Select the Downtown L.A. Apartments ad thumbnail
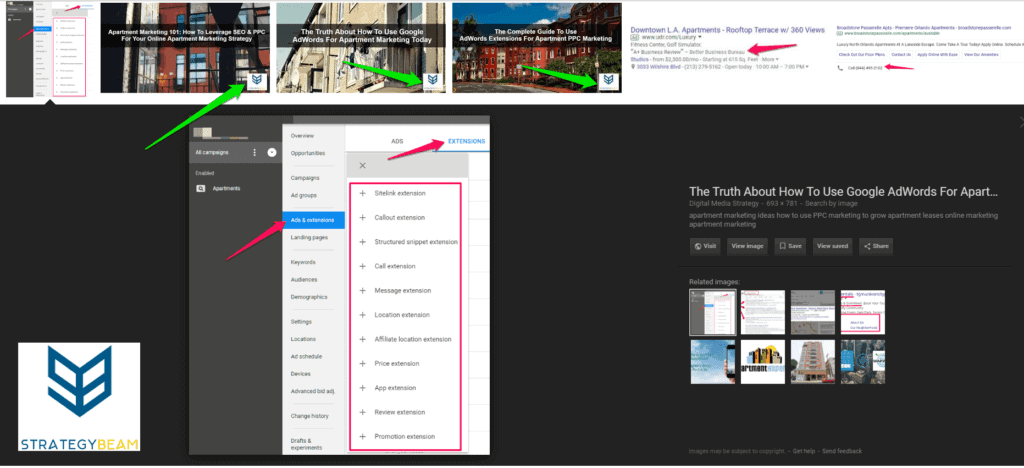1024x468 pixels. (727, 48)
